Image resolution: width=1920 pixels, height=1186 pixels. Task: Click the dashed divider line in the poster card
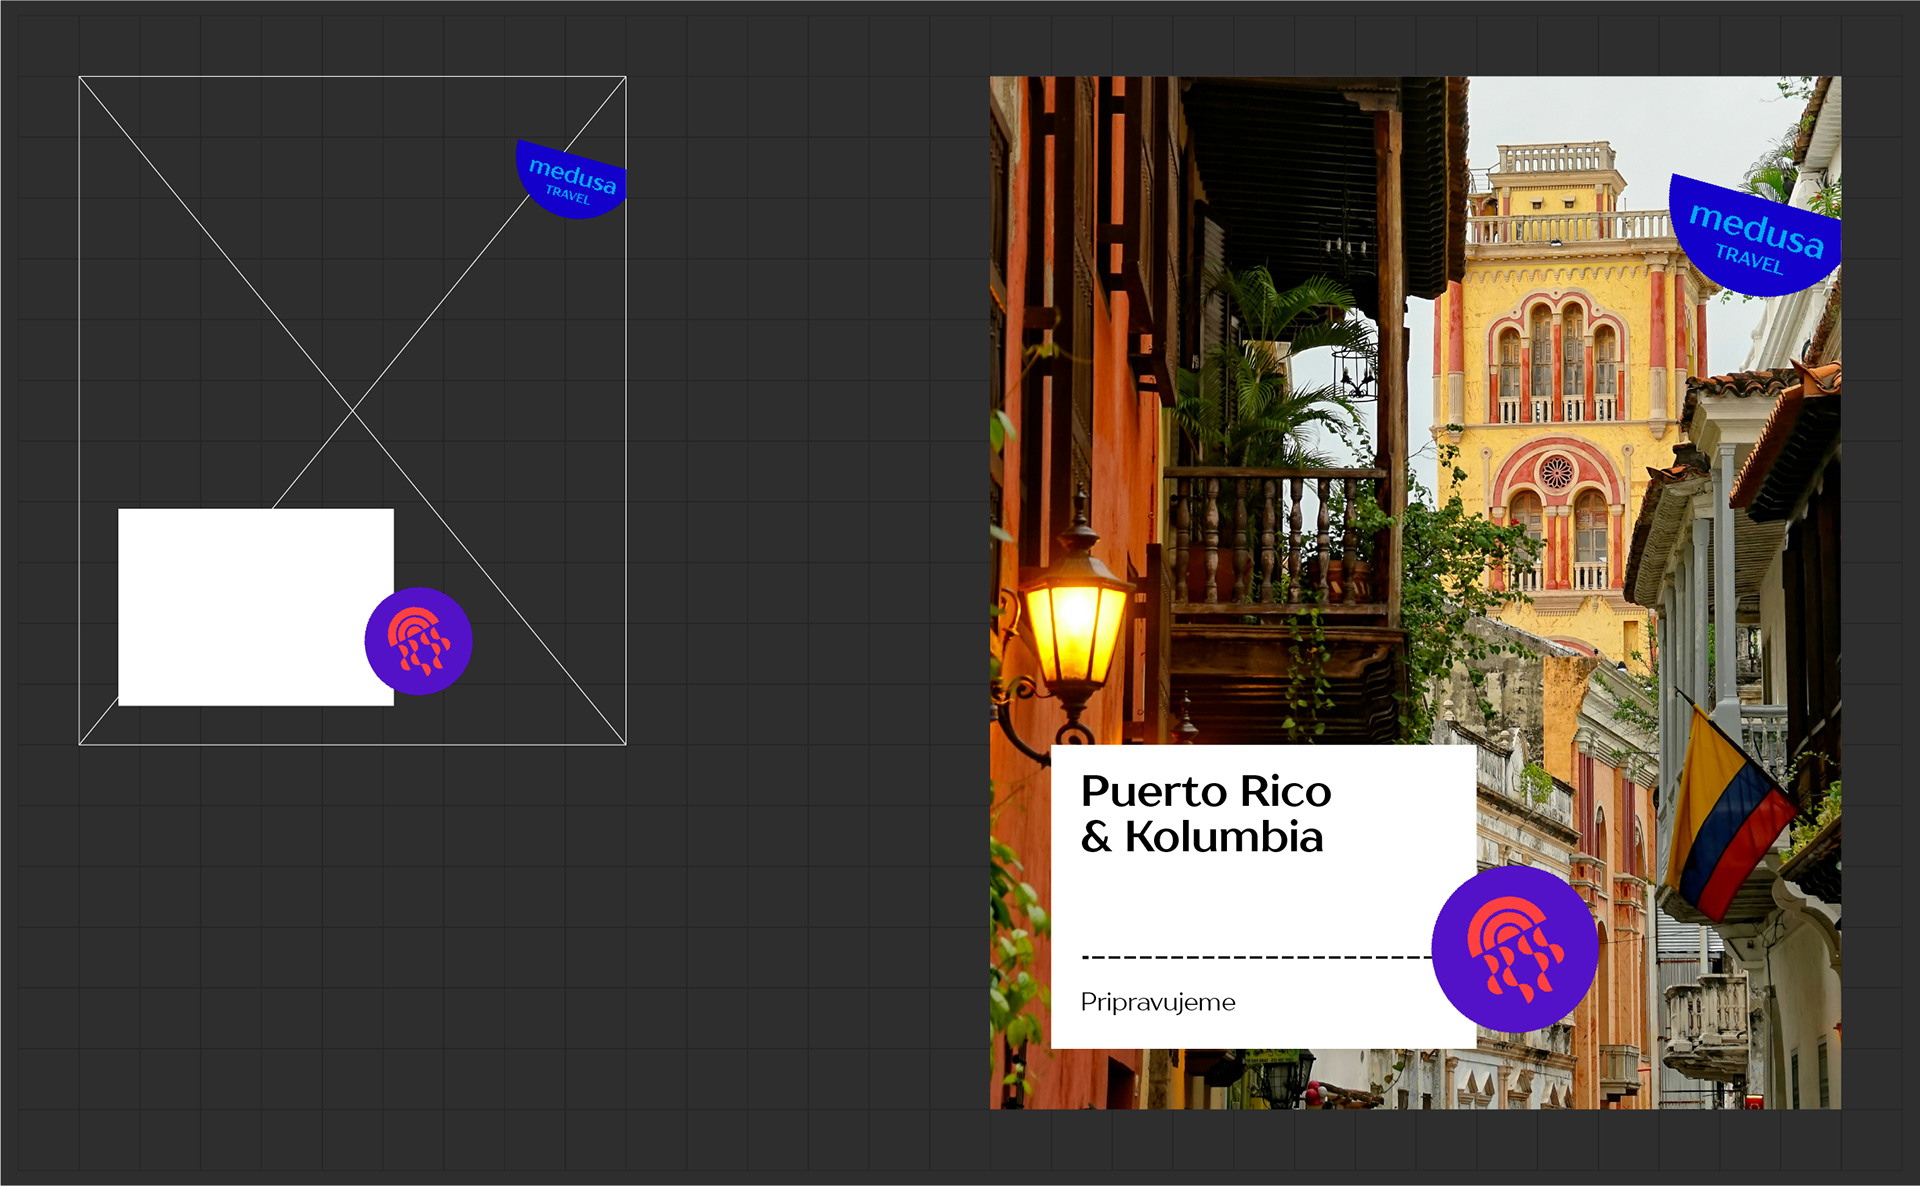(1257, 957)
